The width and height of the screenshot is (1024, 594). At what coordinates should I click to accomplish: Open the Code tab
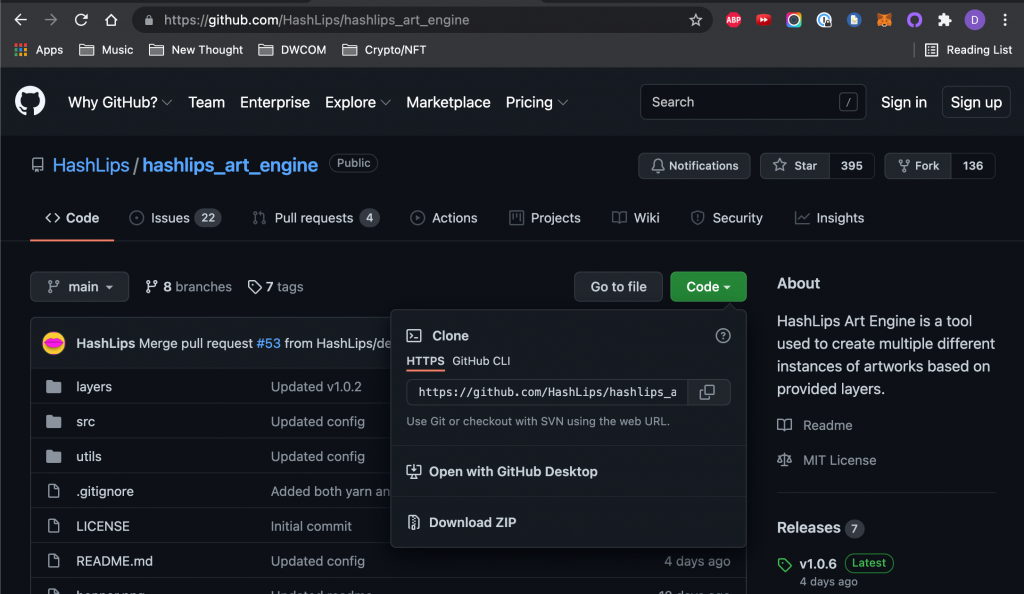click(72, 218)
